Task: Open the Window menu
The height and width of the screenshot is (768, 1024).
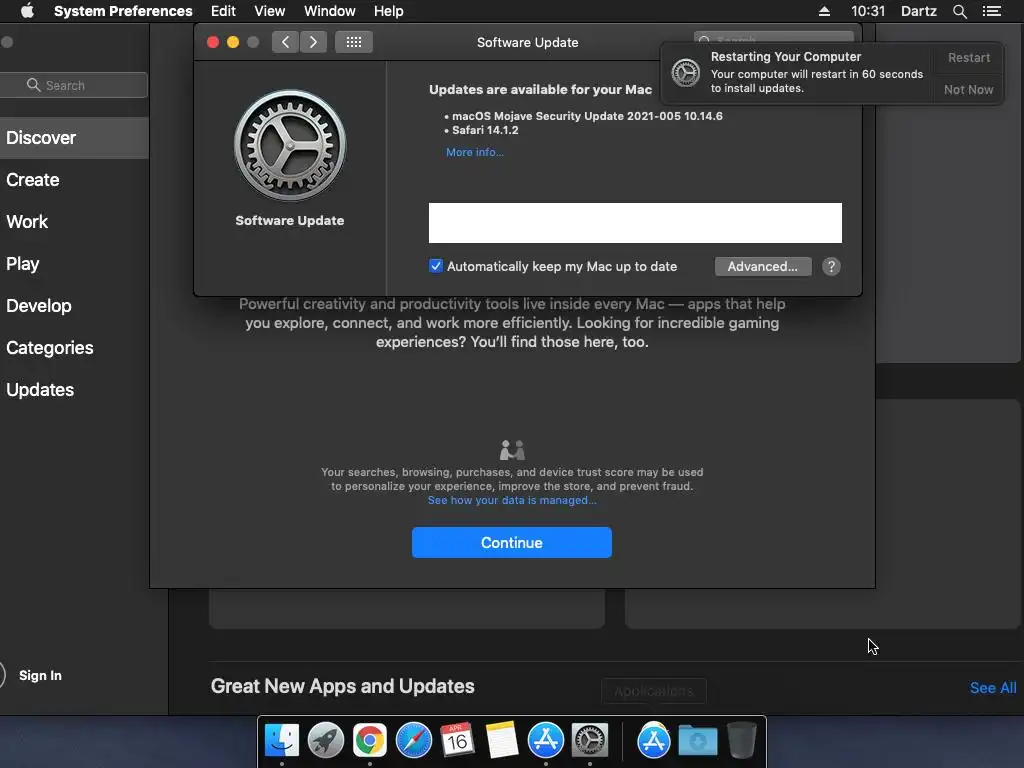Action: tap(330, 11)
